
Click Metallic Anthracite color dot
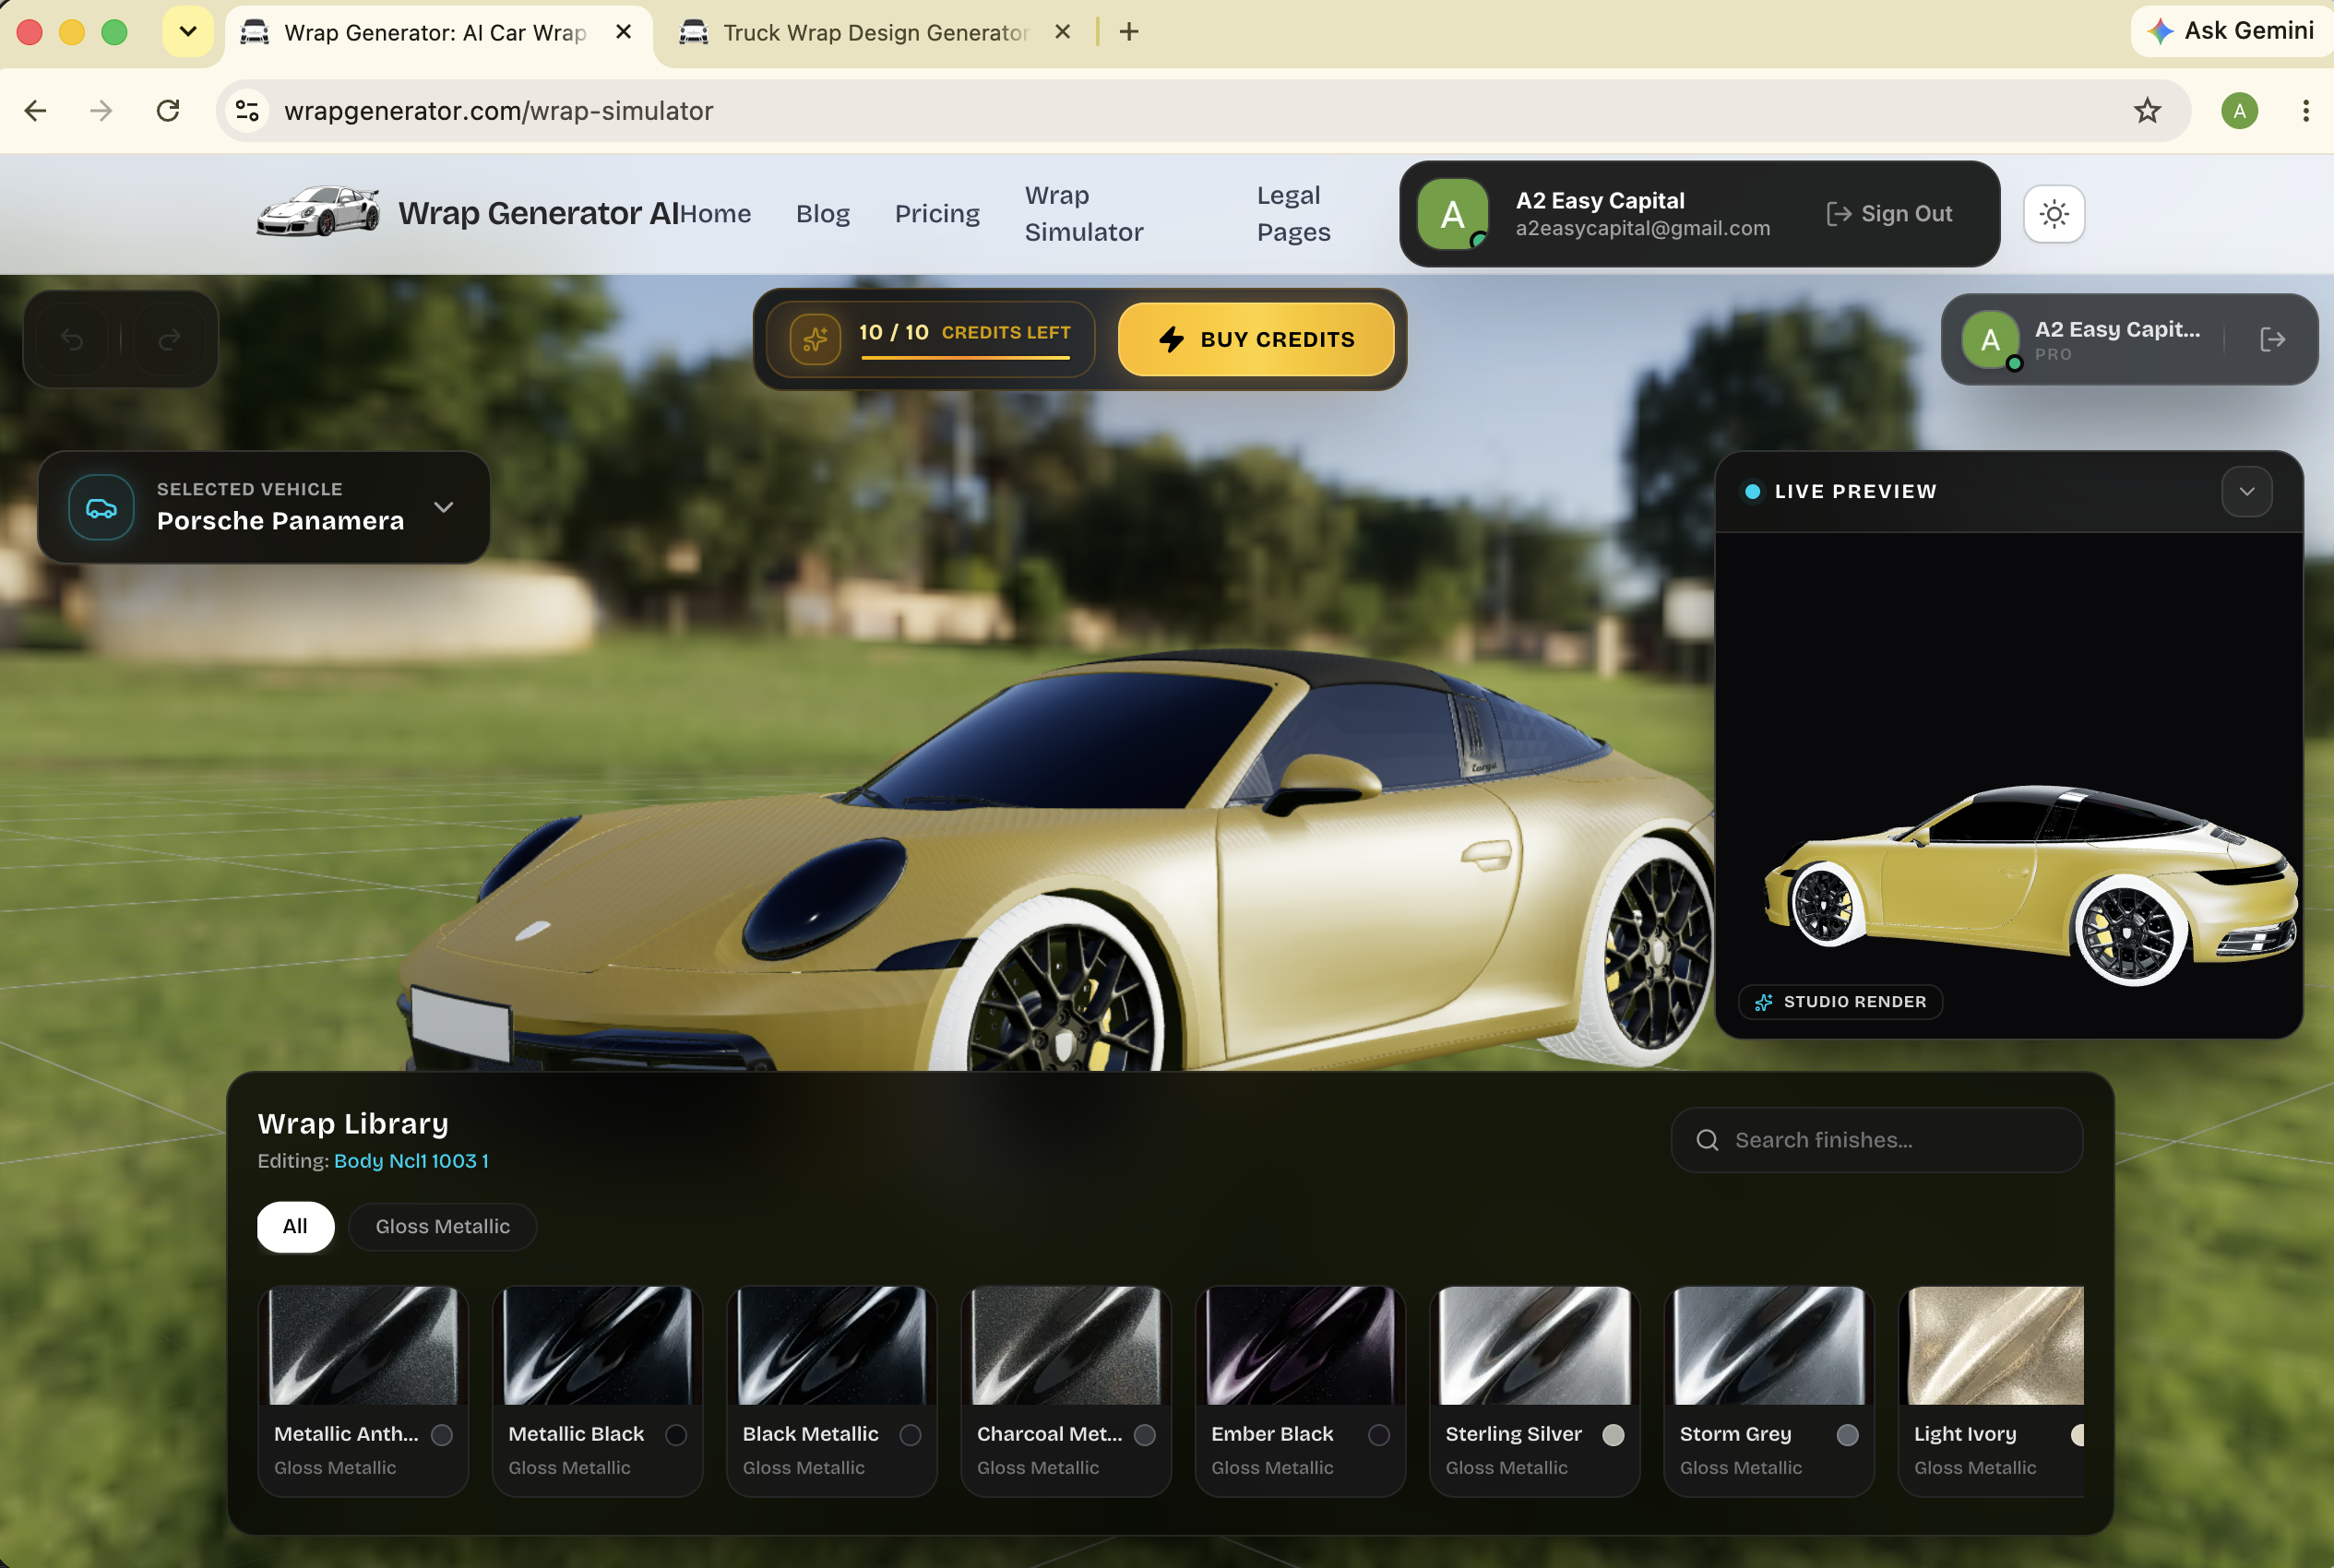click(x=442, y=1435)
